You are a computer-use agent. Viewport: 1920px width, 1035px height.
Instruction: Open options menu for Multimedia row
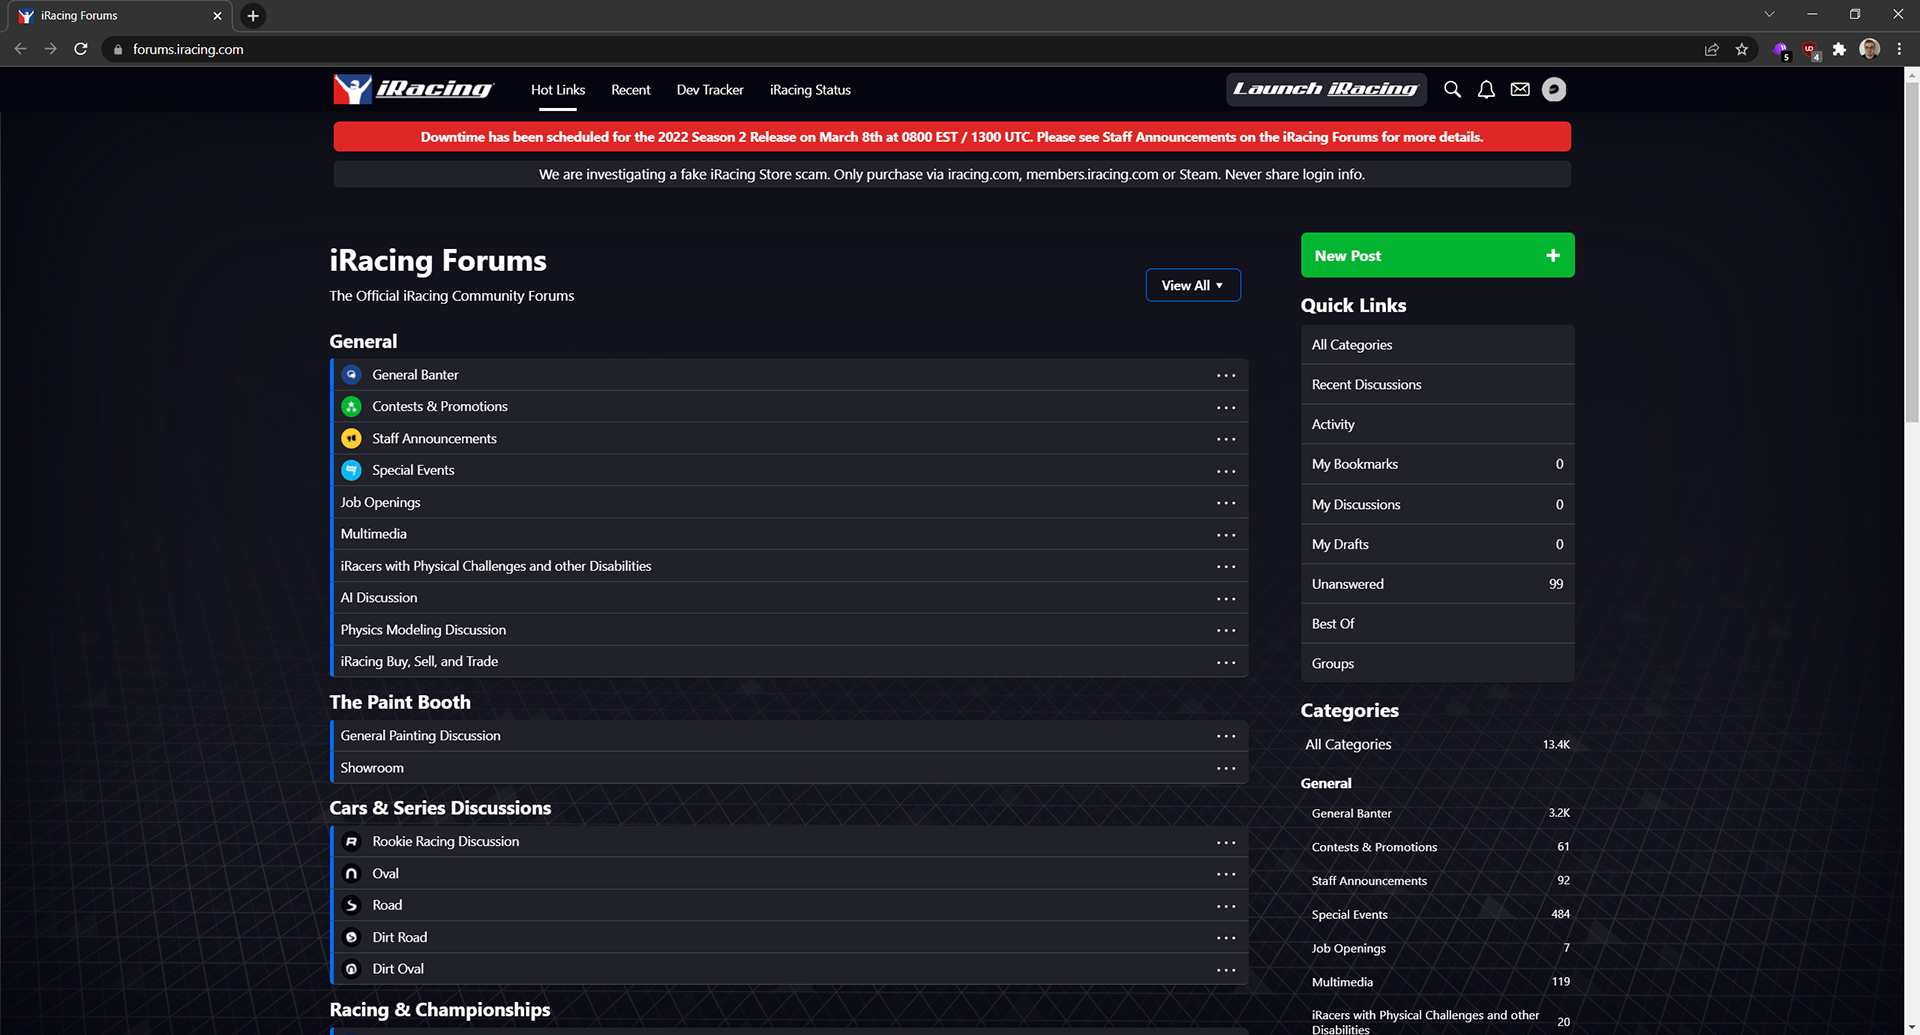coord(1226,535)
